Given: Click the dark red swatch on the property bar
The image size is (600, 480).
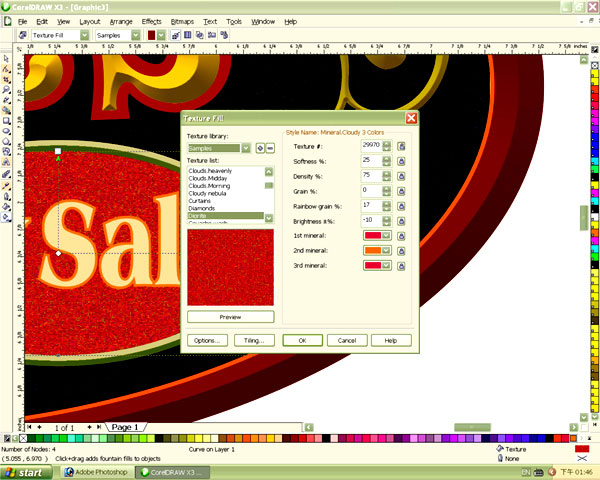Looking at the screenshot, I should pos(152,35).
